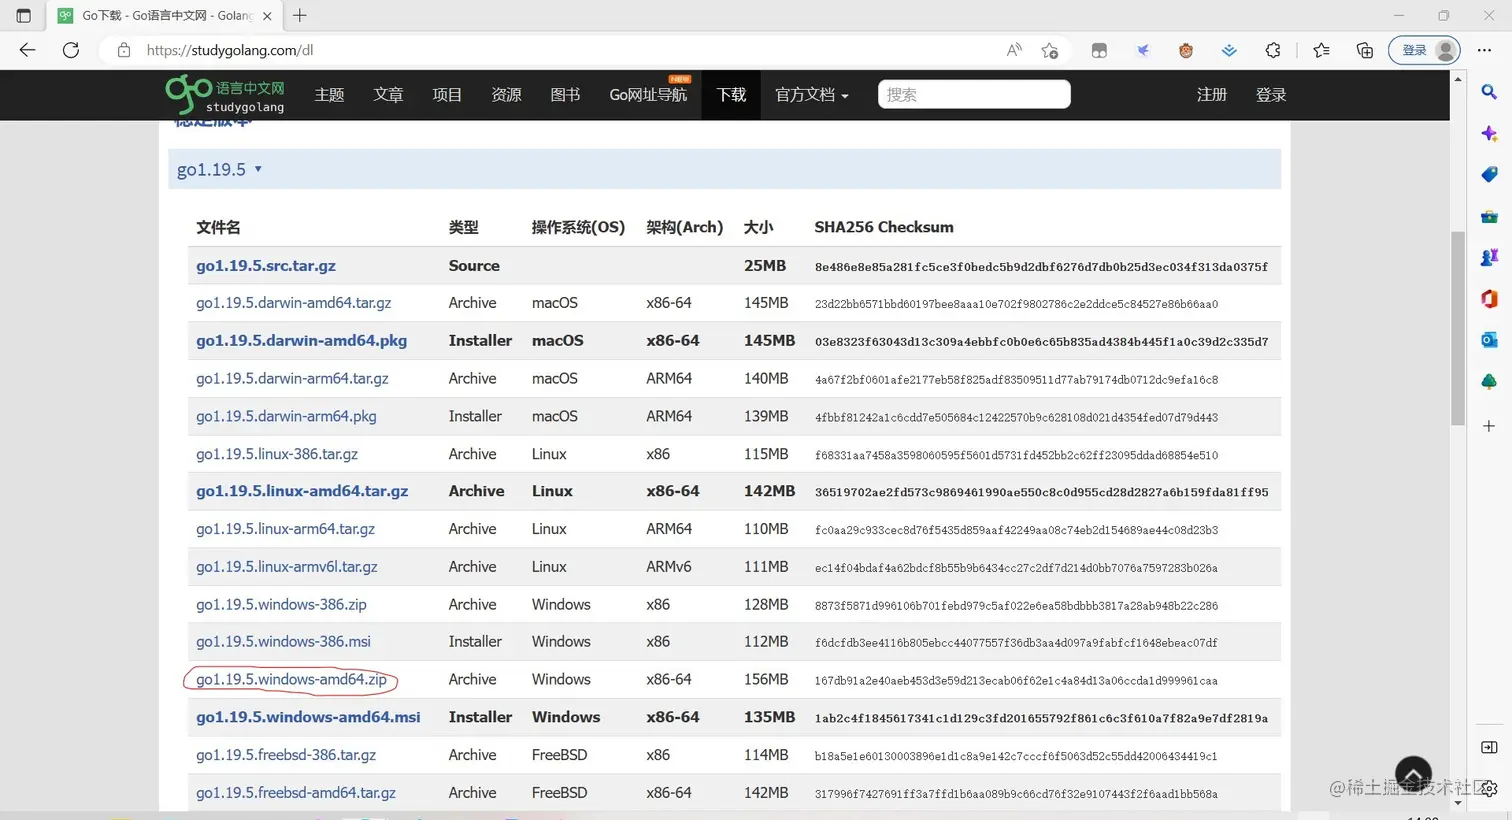Viewport: 1512px width, 820px height.
Task: Click the blue bird extension icon
Action: point(1143,50)
